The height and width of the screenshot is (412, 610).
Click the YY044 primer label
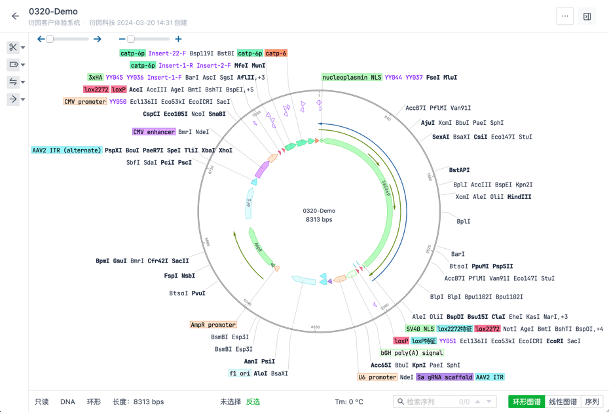[x=393, y=77]
